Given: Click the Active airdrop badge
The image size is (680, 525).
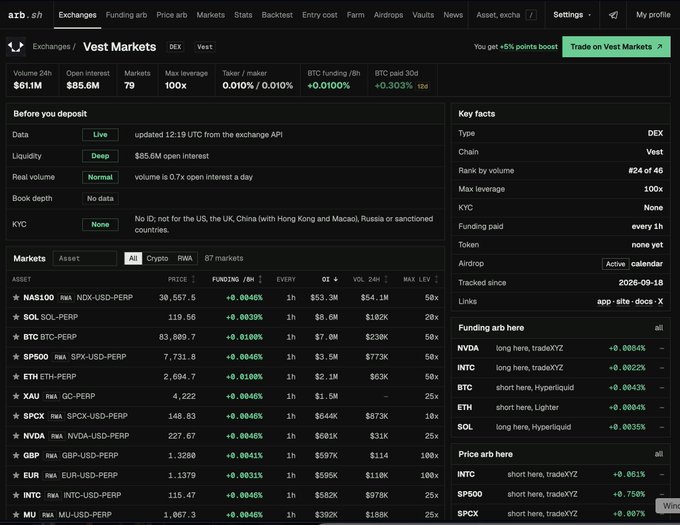Looking at the screenshot, I should (x=615, y=264).
